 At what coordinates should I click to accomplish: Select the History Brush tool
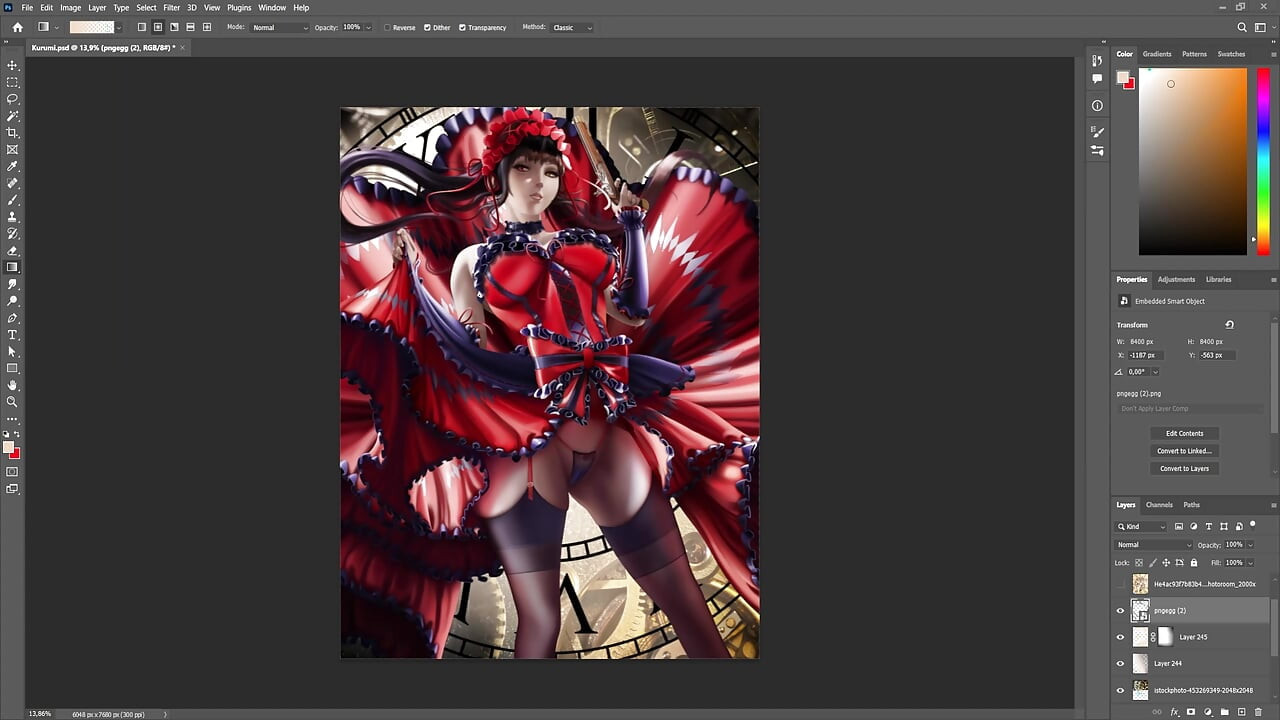[x=12, y=234]
